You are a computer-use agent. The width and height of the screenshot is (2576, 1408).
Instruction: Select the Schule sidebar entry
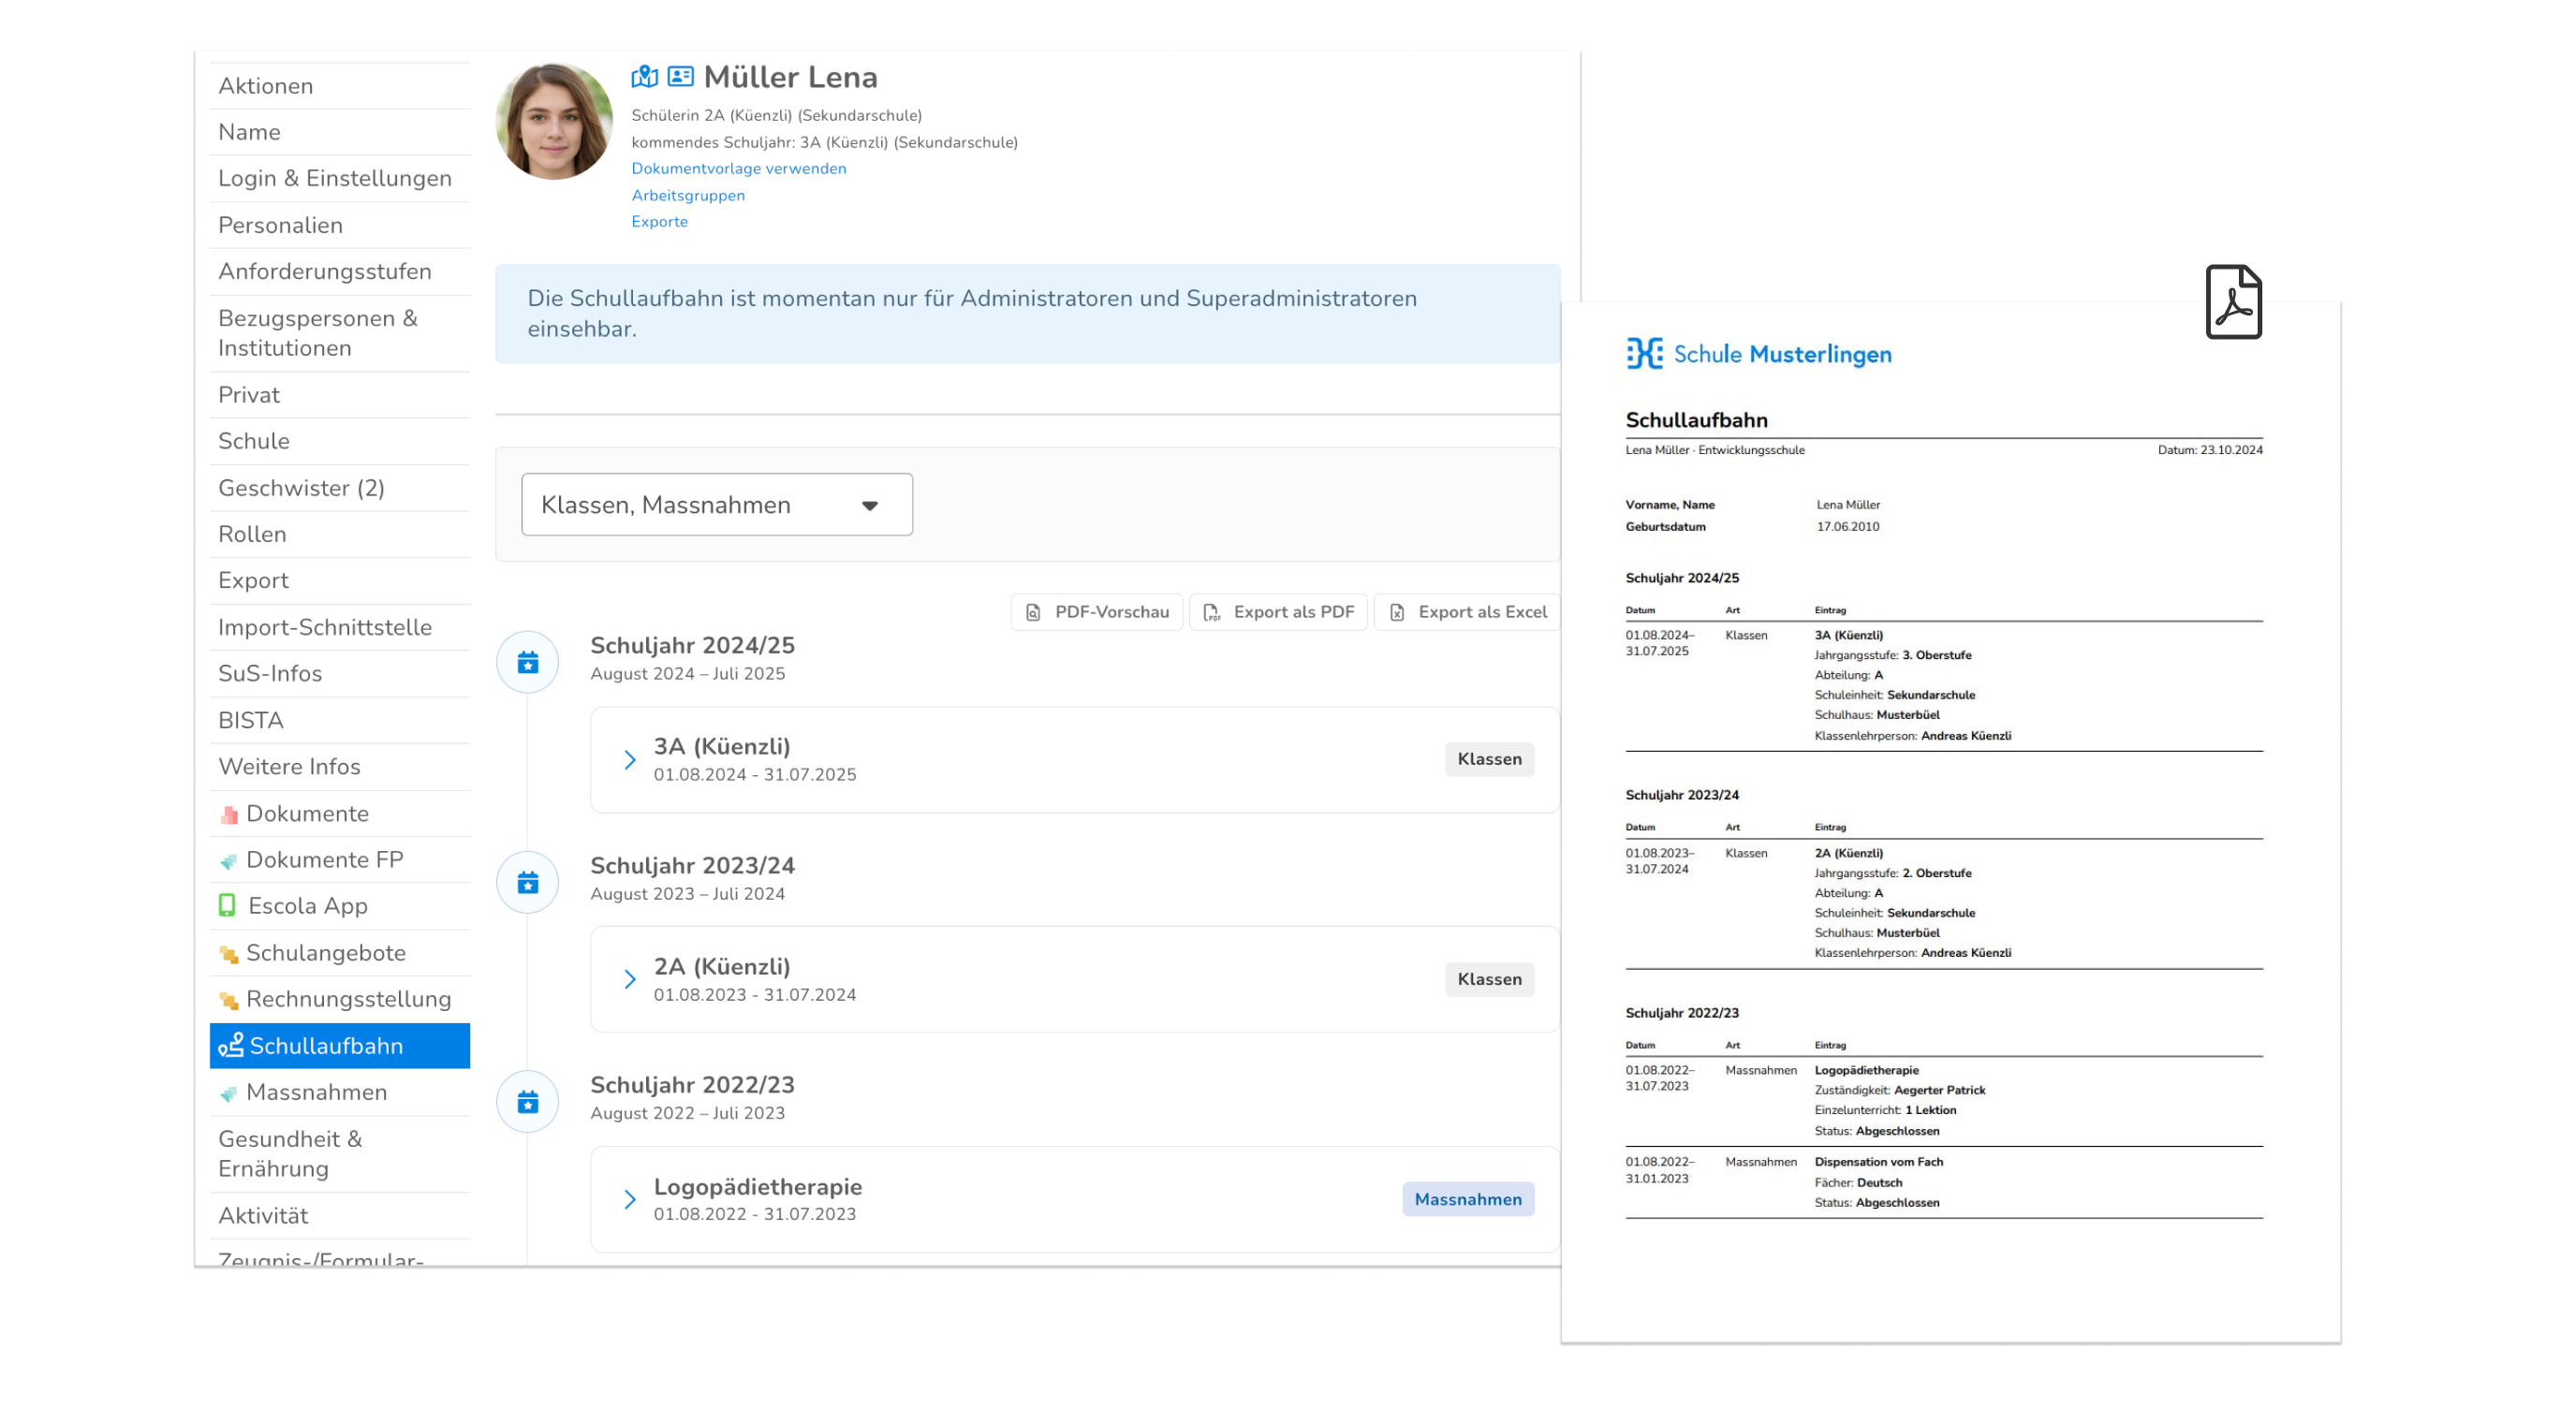click(x=339, y=441)
